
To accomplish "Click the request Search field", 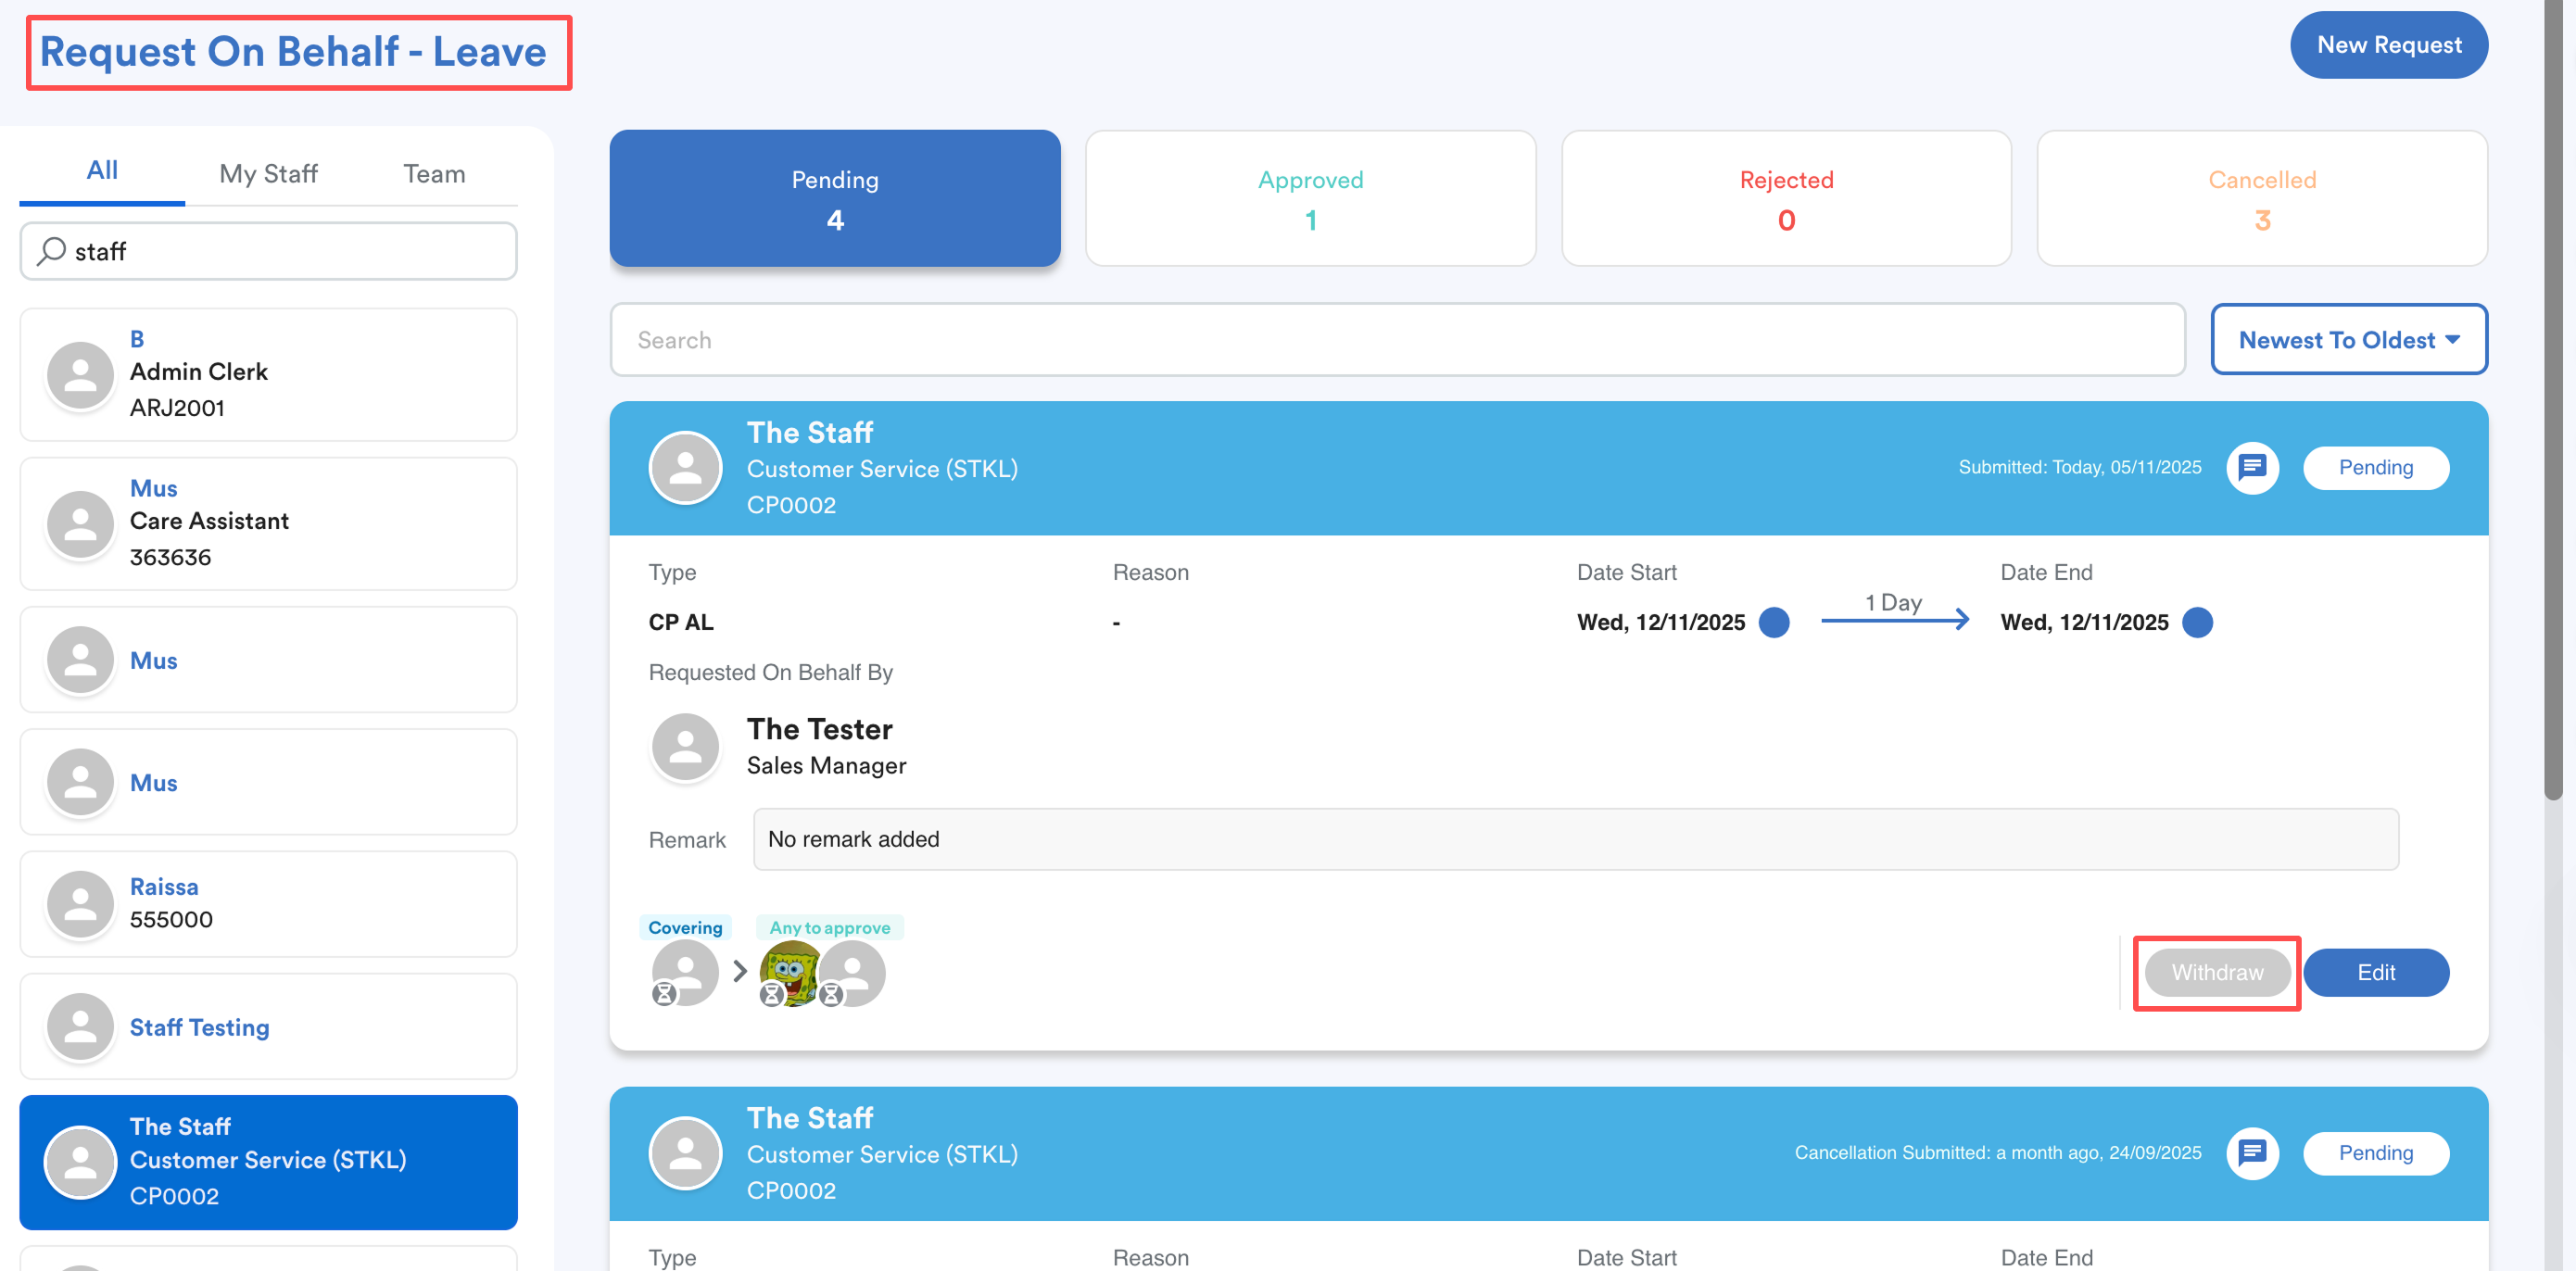I will 1396,340.
